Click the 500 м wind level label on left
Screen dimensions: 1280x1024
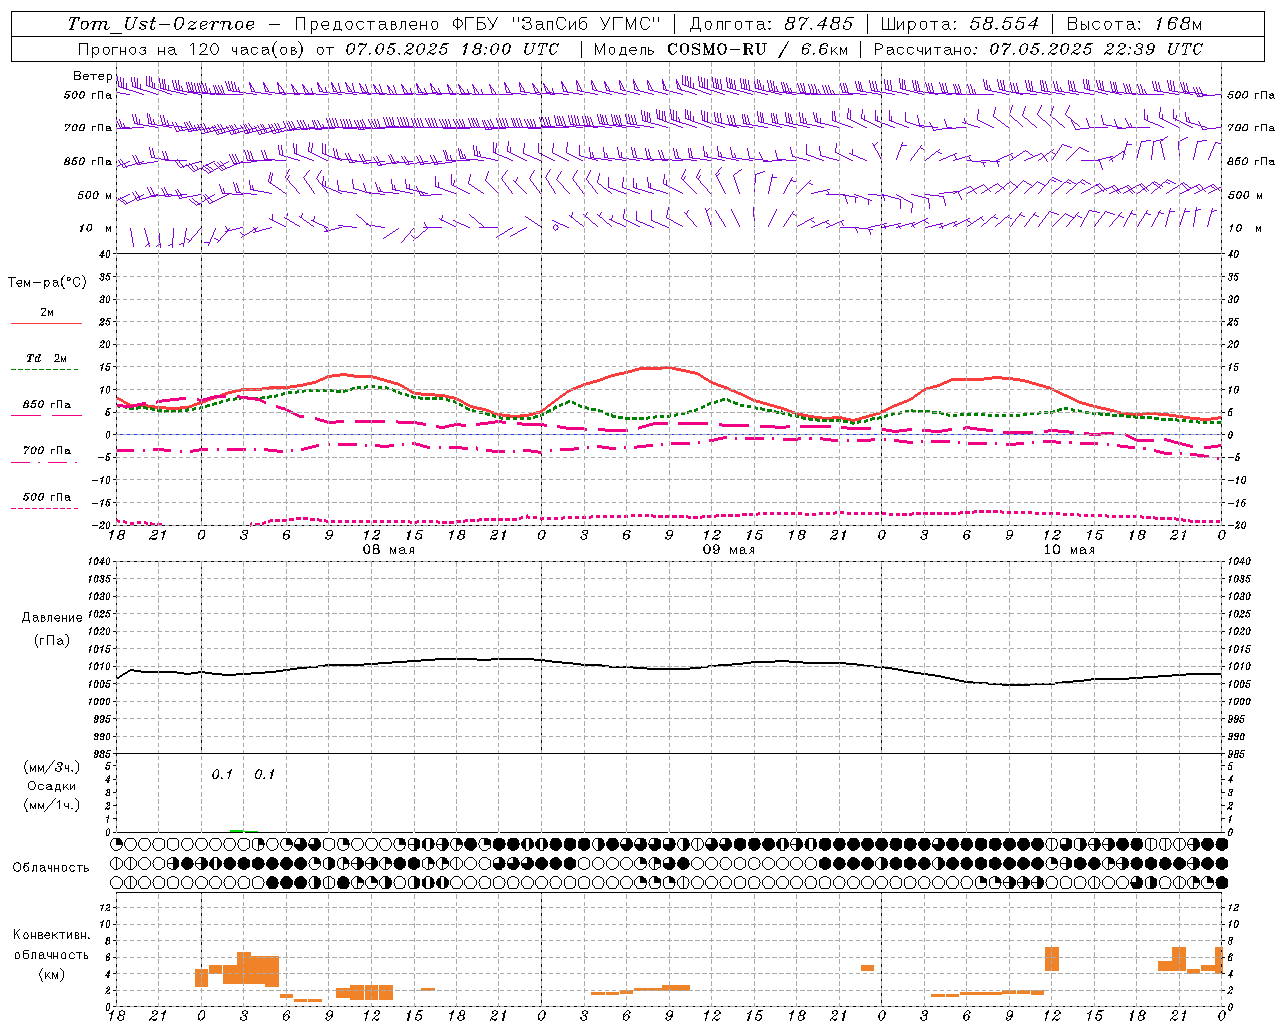(95, 195)
